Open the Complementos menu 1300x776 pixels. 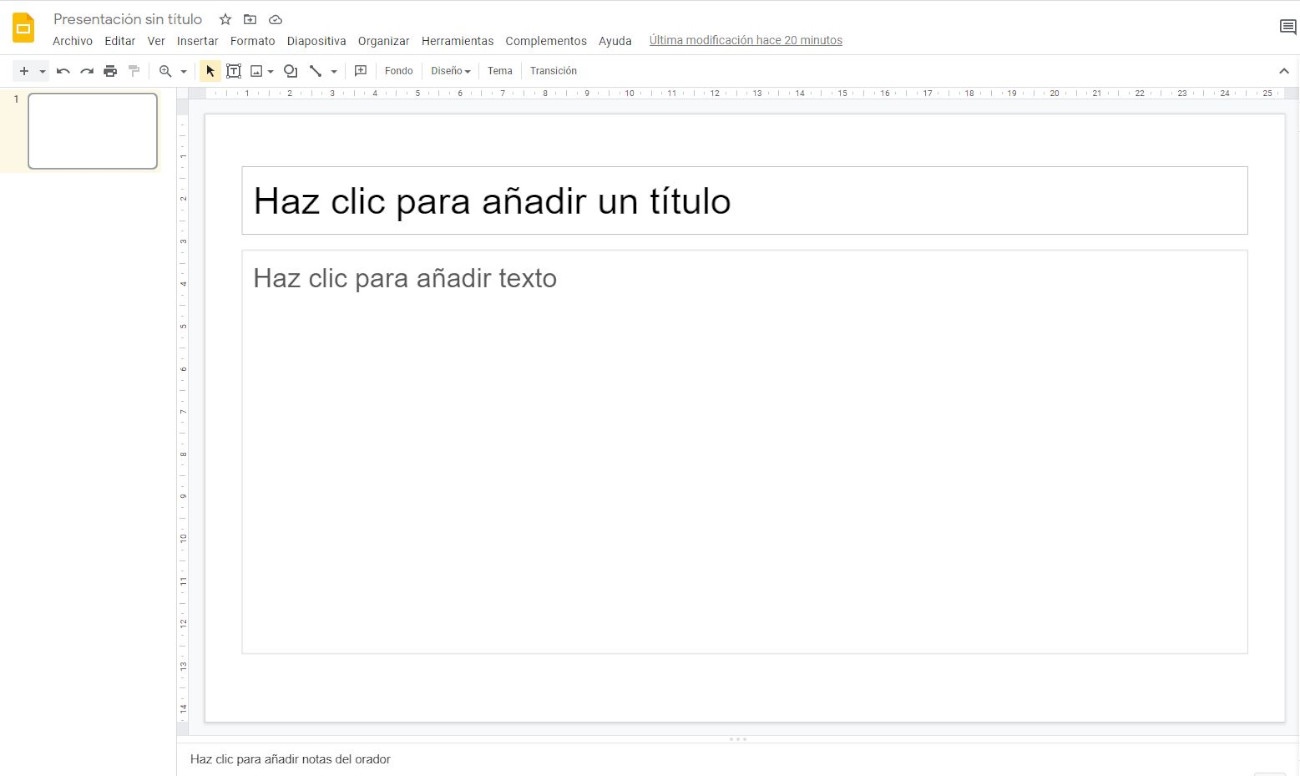point(546,41)
